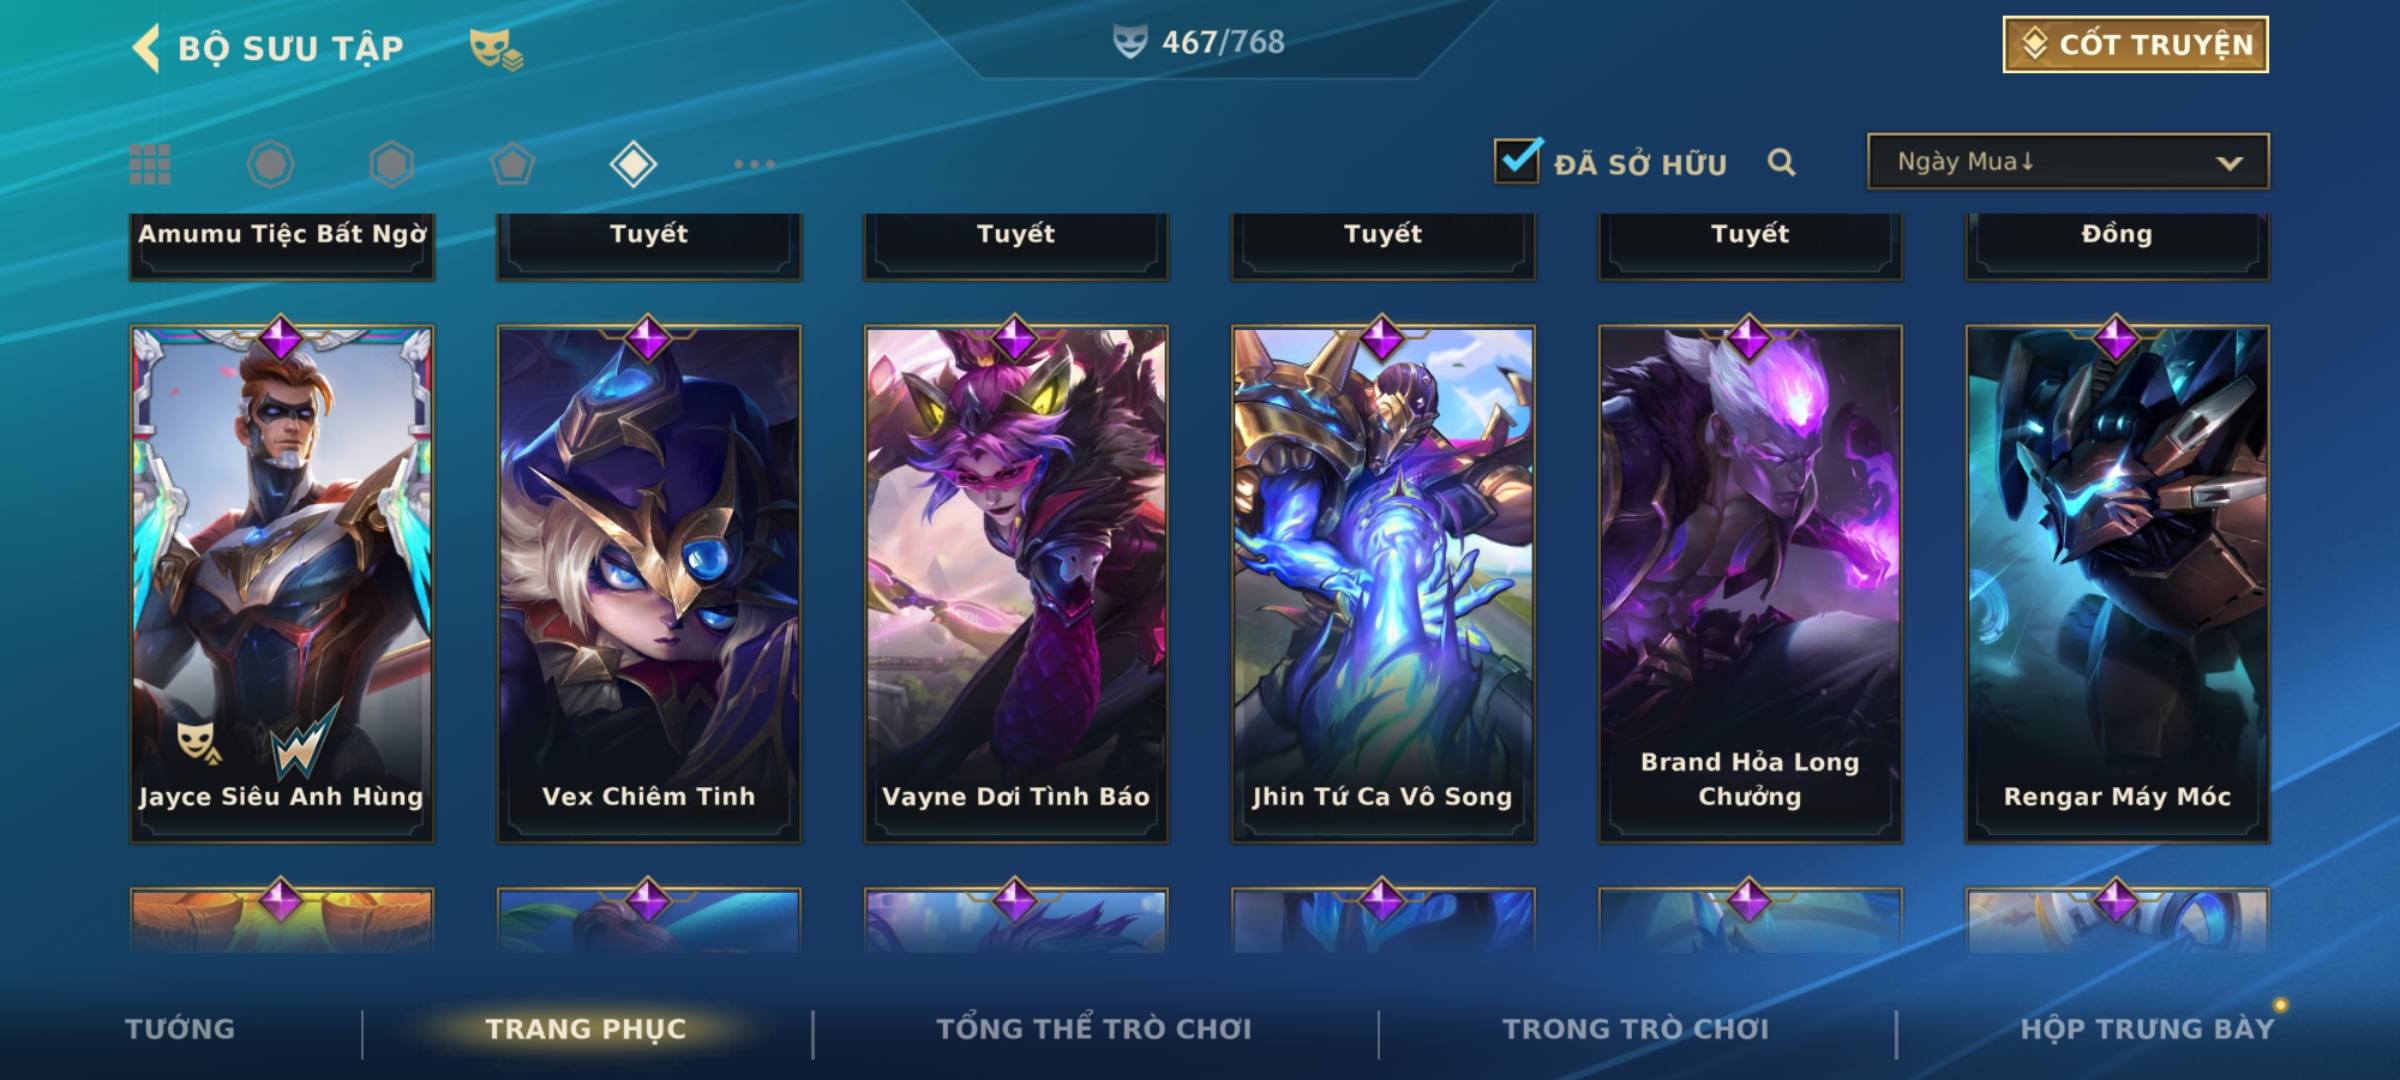This screenshot has height=1080, width=2400.
Task: Uncheck the Đã Sở Hữu checkbox
Action: coord(1517,160)
